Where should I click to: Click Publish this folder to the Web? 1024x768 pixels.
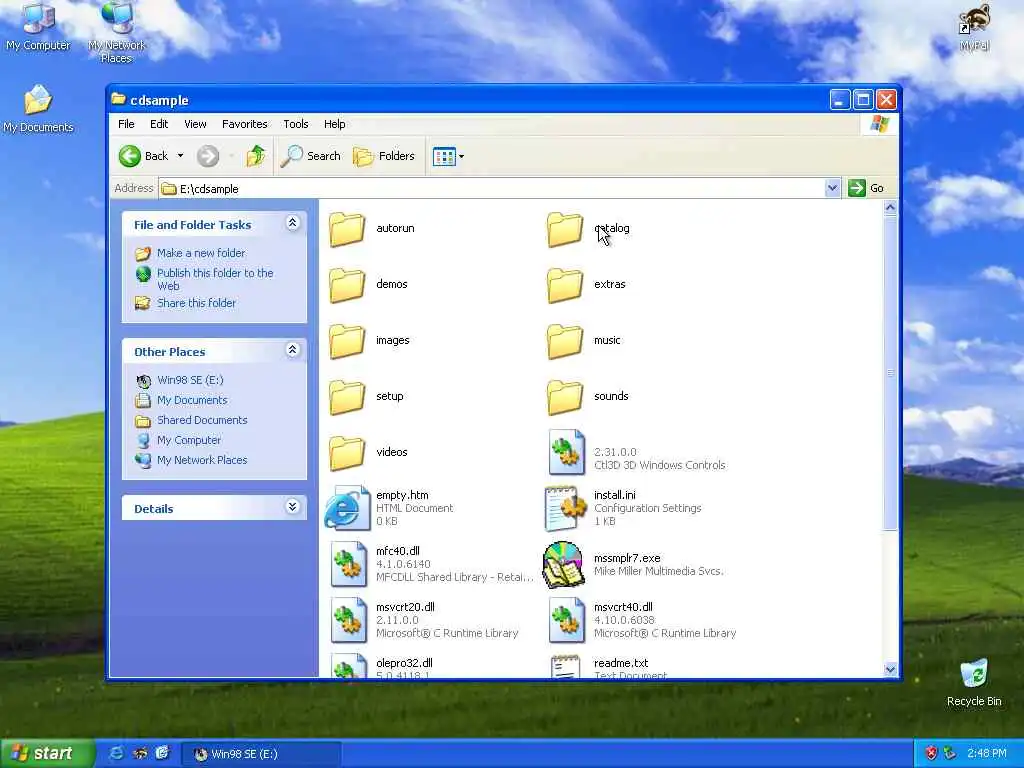pyautogui.click(x=215, y=280)
